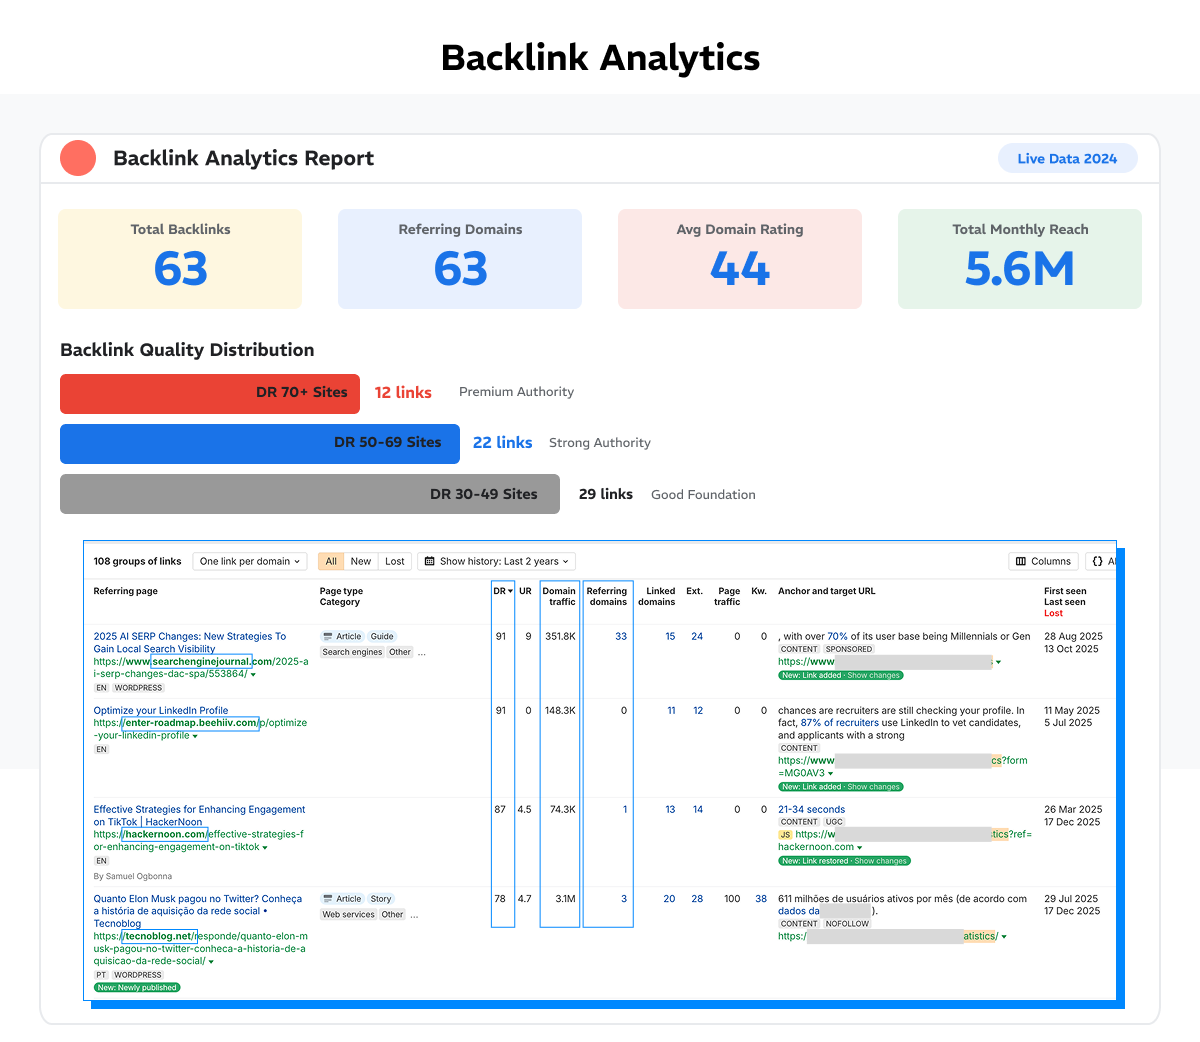This screenshot has height=1042, width=1200.
Task: Open the Show history: Last 2 years dropdown
Action: coord(498,562)
